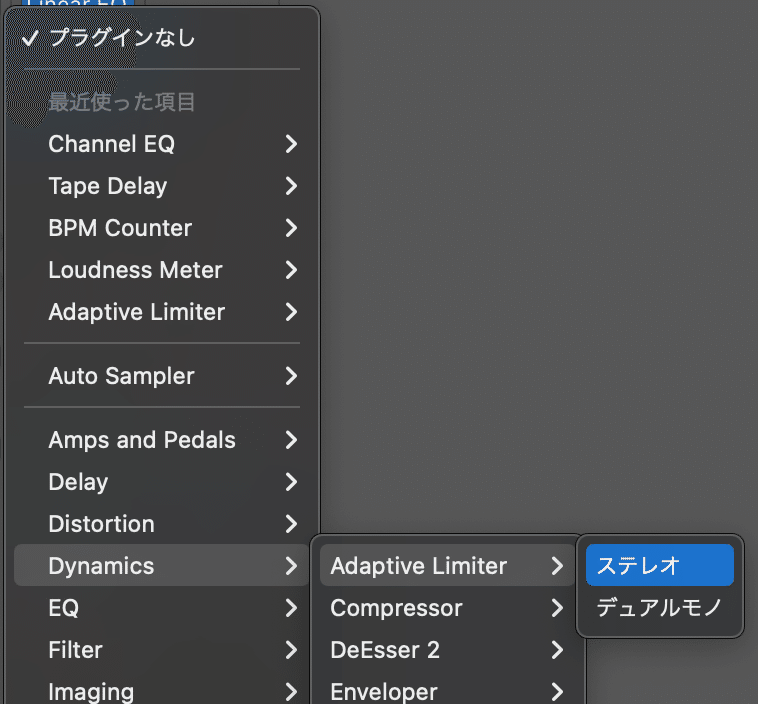Open the Imaging plug-in category
Viewport: 758px width, 704px height.
pyautogui.click(x=91, y=691)
